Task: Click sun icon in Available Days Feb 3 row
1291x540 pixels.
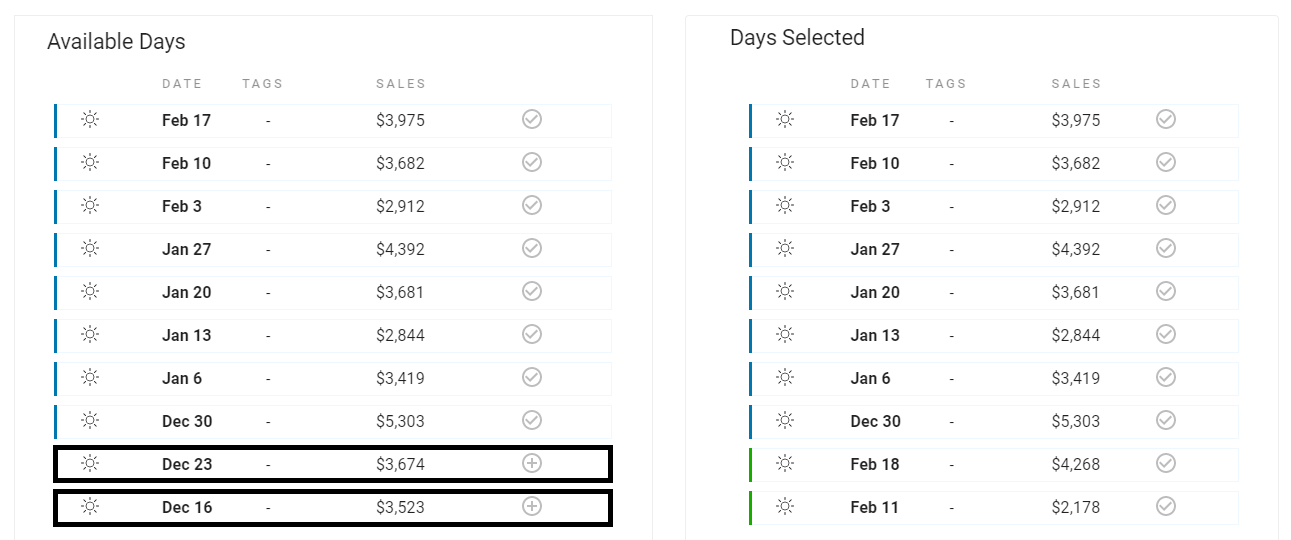Action: (x=90, y=206)
